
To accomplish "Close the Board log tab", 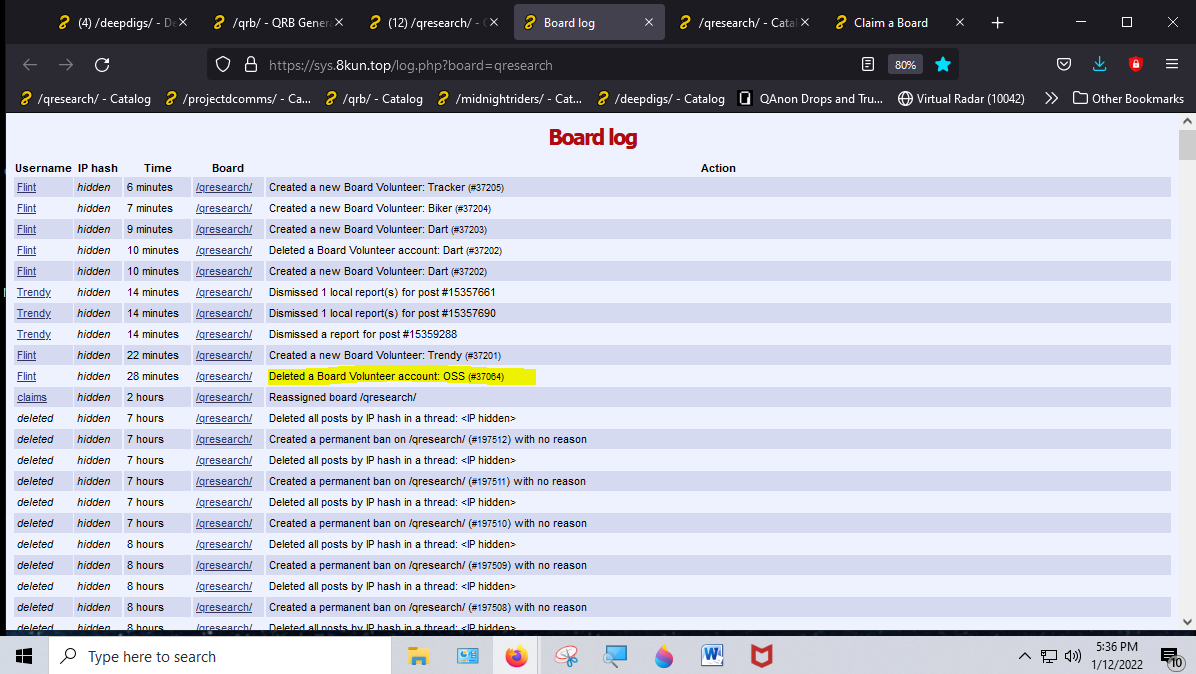I will click(649, 23).
